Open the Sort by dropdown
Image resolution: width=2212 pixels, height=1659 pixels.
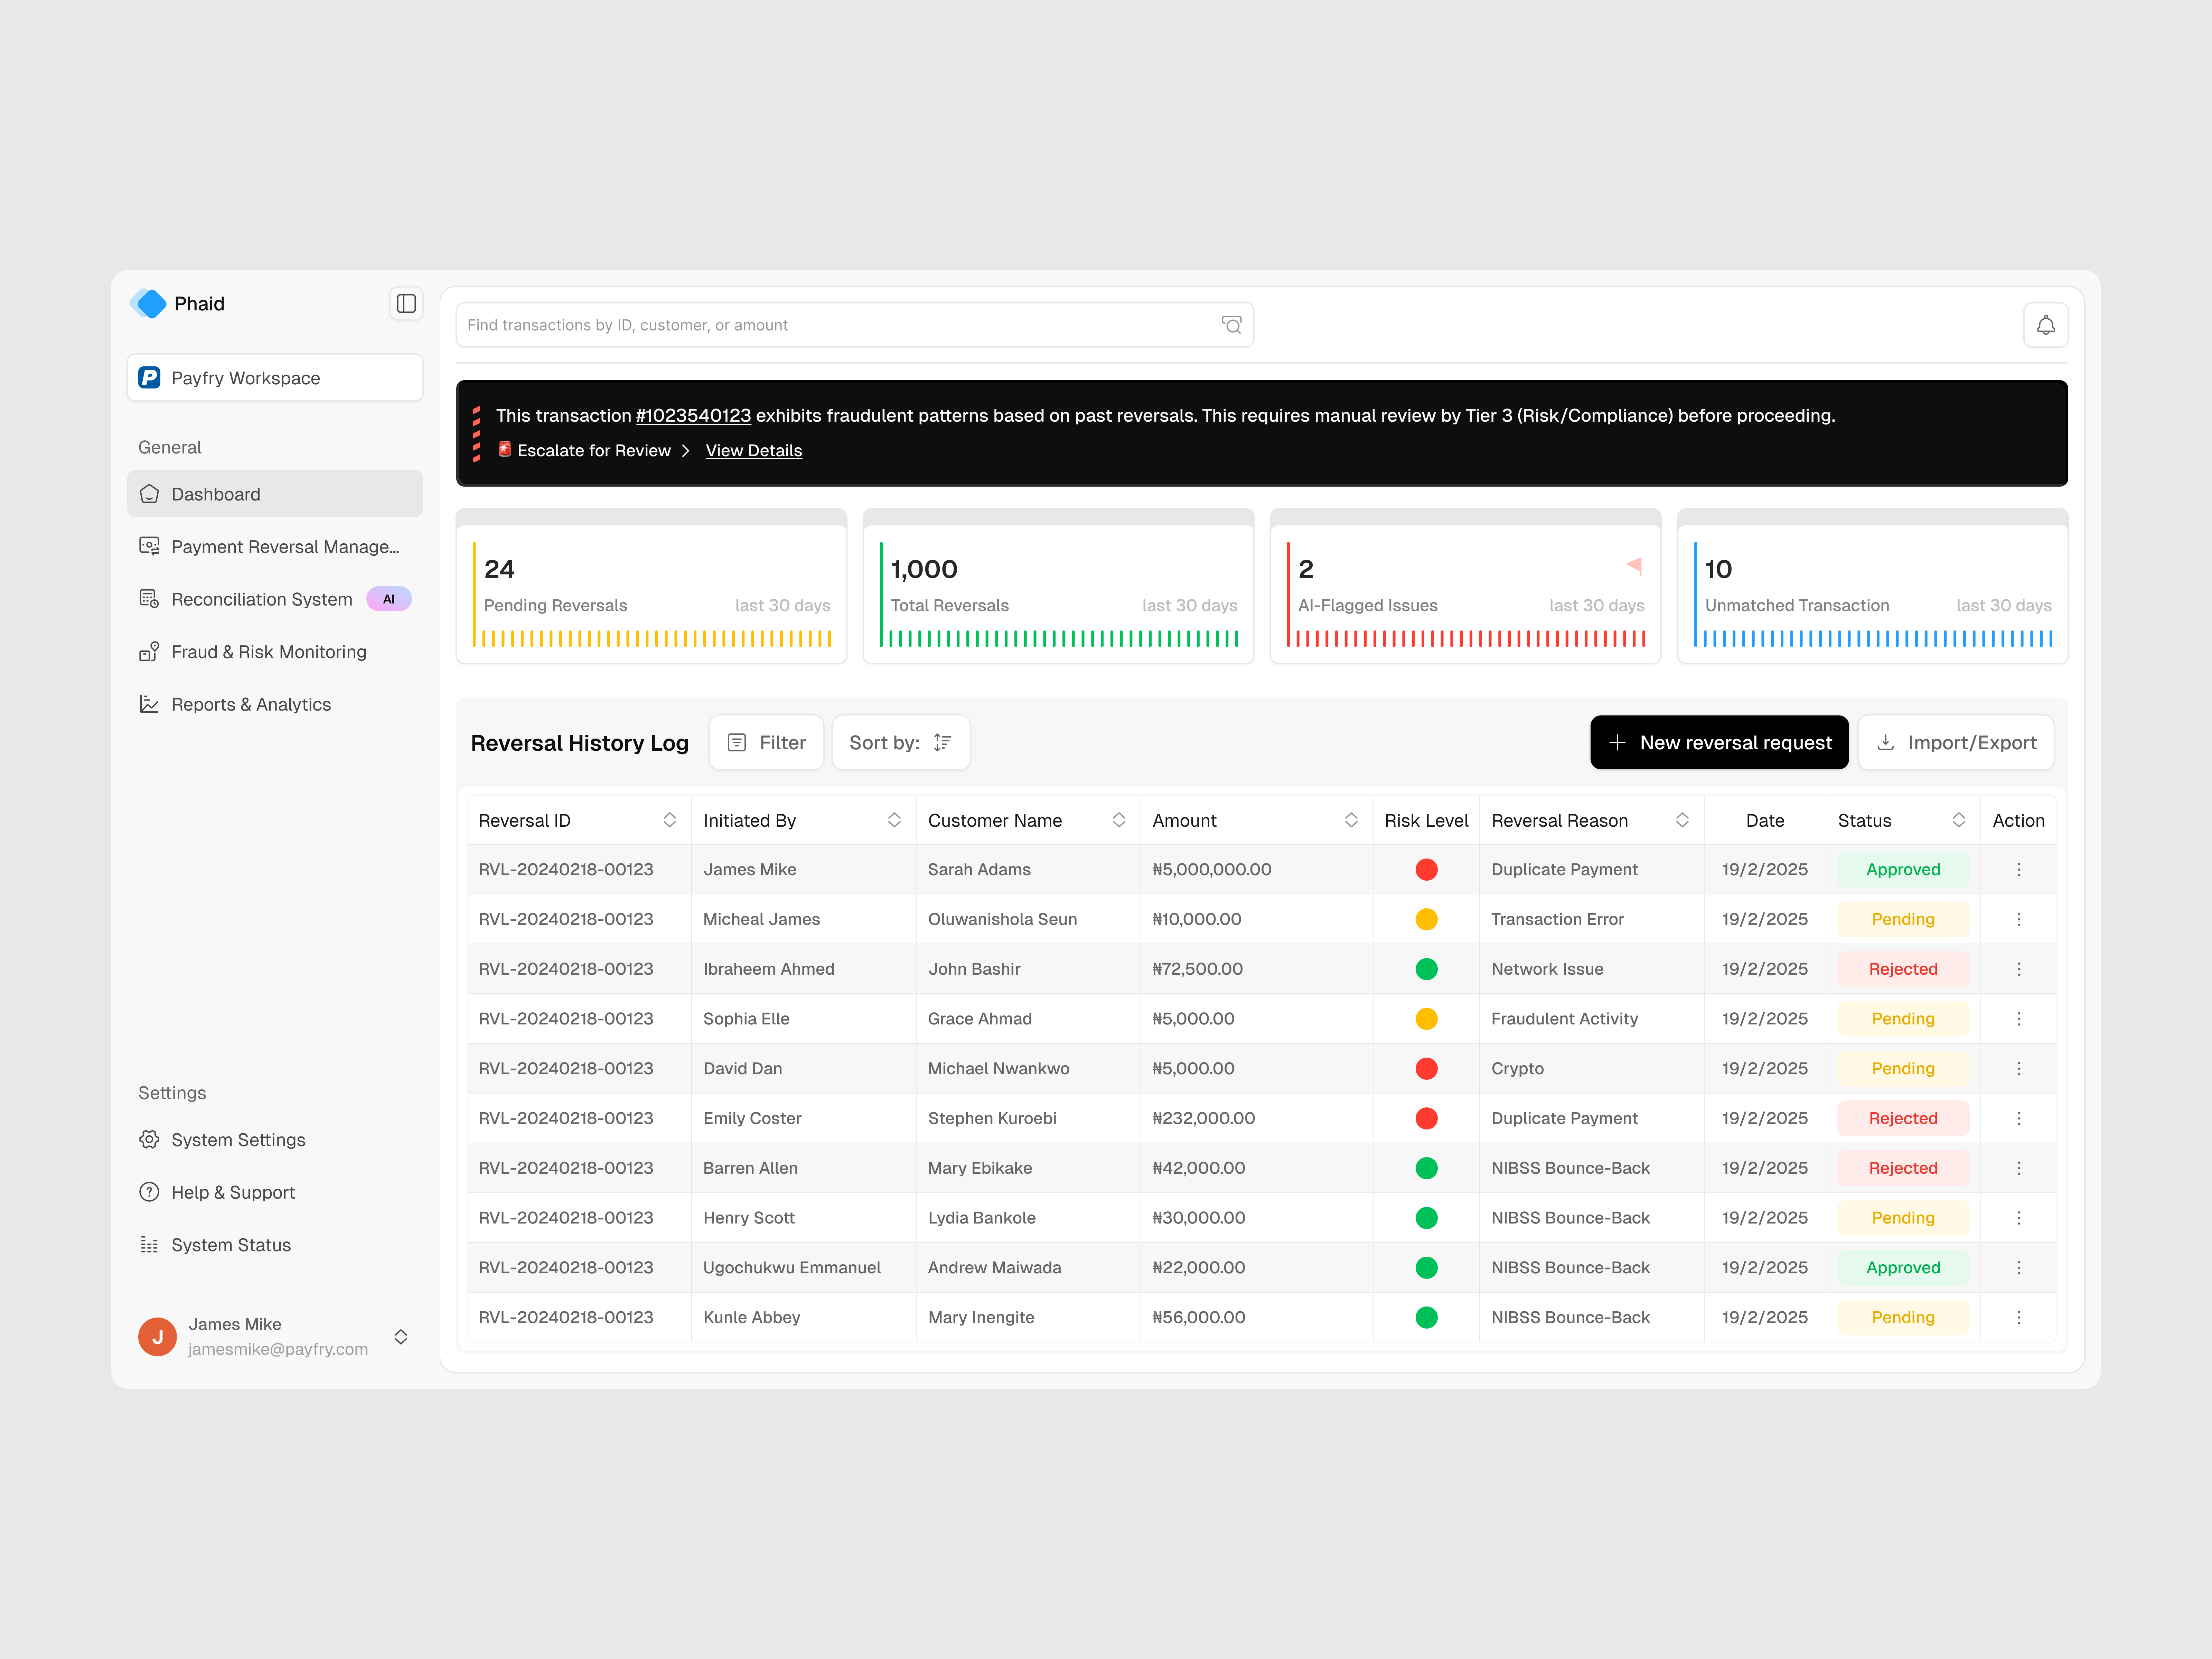(x=899, y=742)
